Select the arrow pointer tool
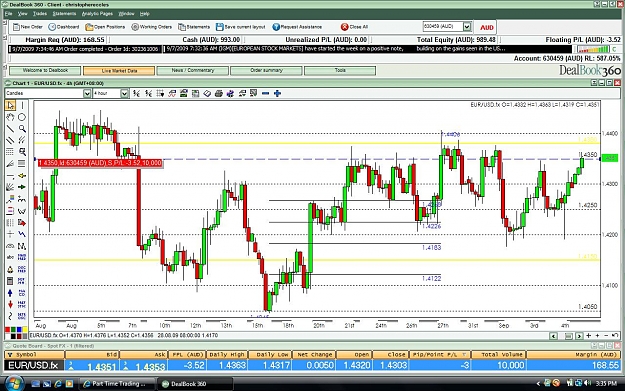This screenshot has height=391, width=625. [10, 105]
